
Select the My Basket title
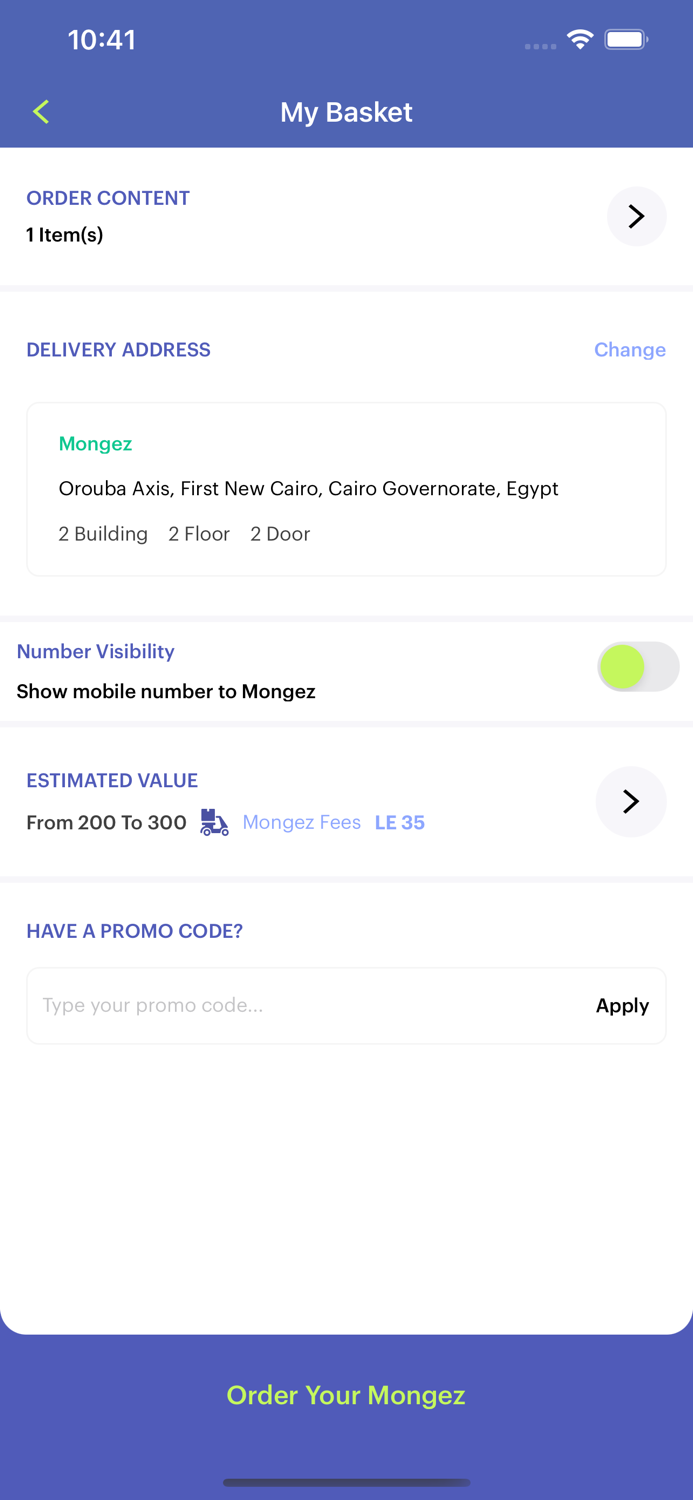[346, 112]
